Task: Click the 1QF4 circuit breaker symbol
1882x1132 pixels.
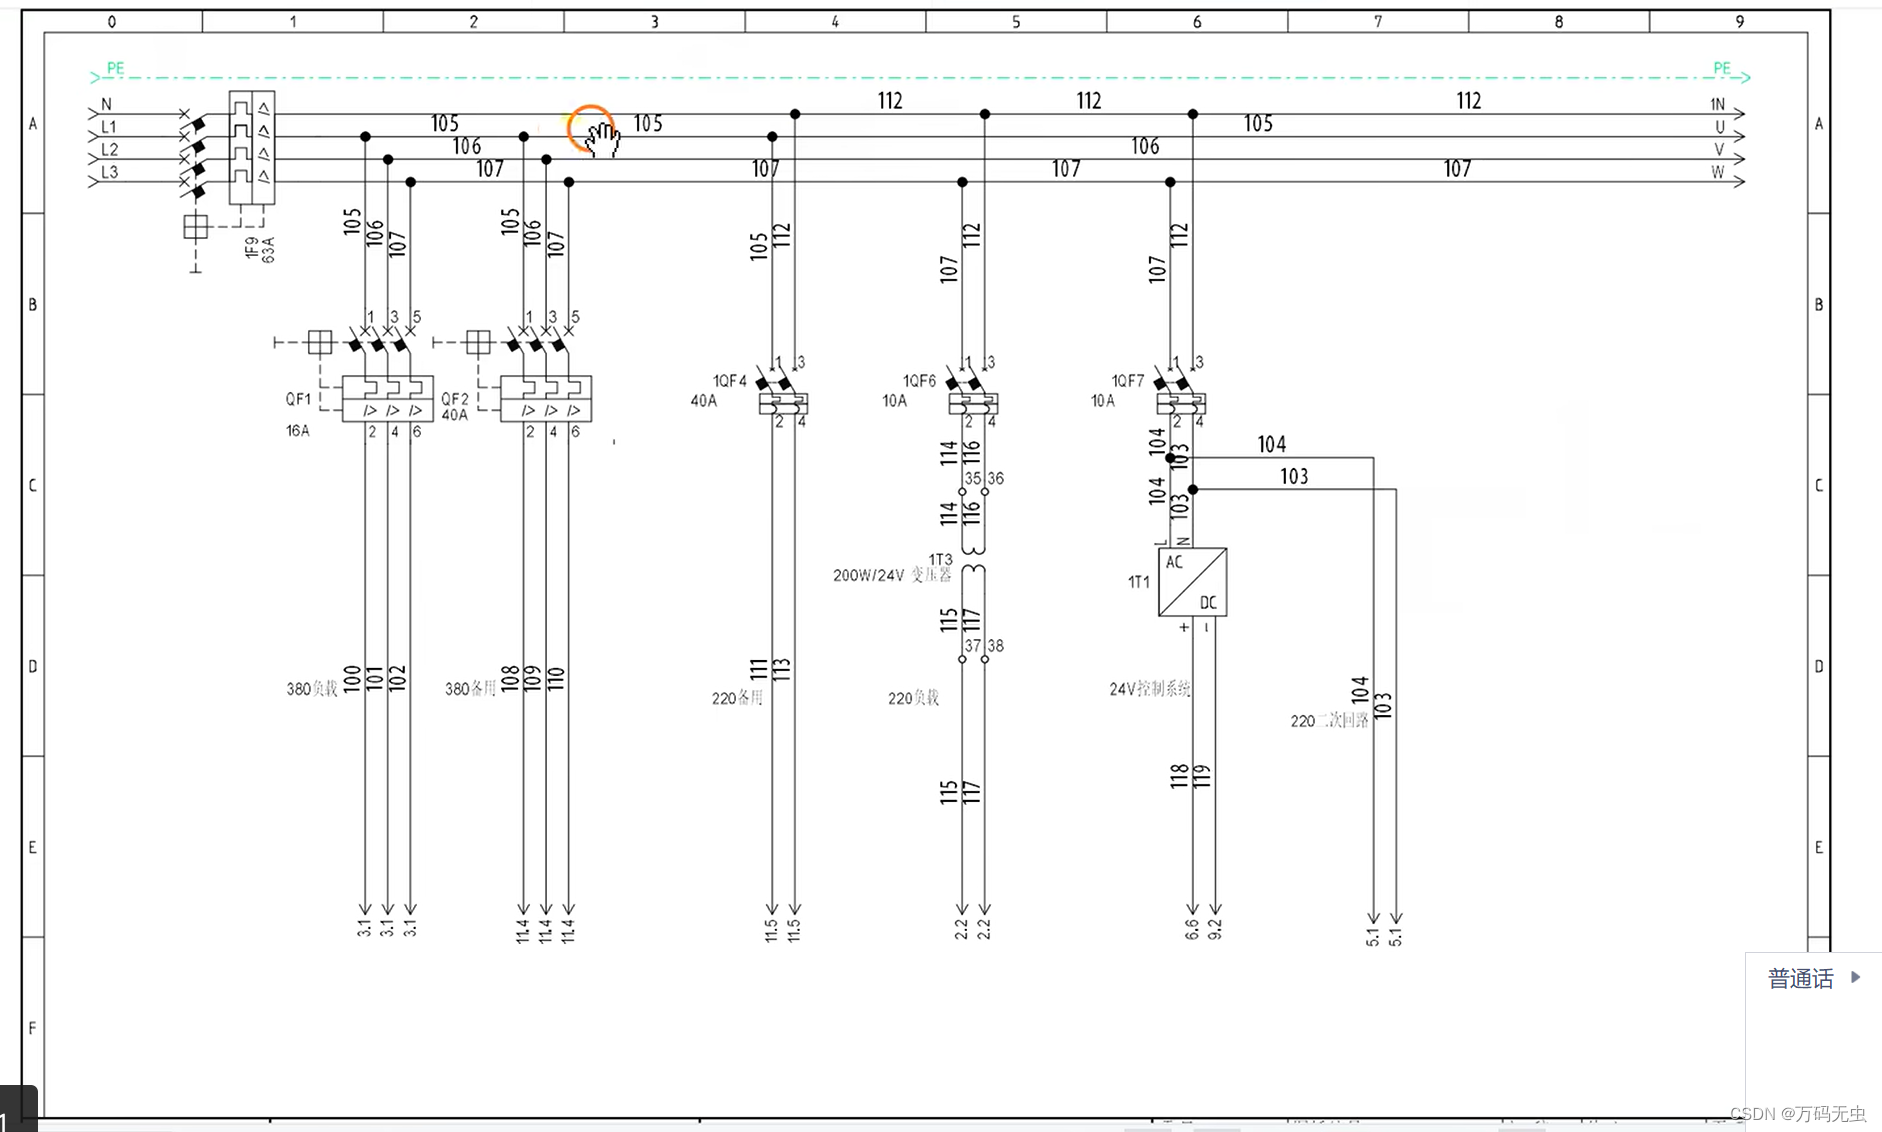Action: tap(782, 393)
